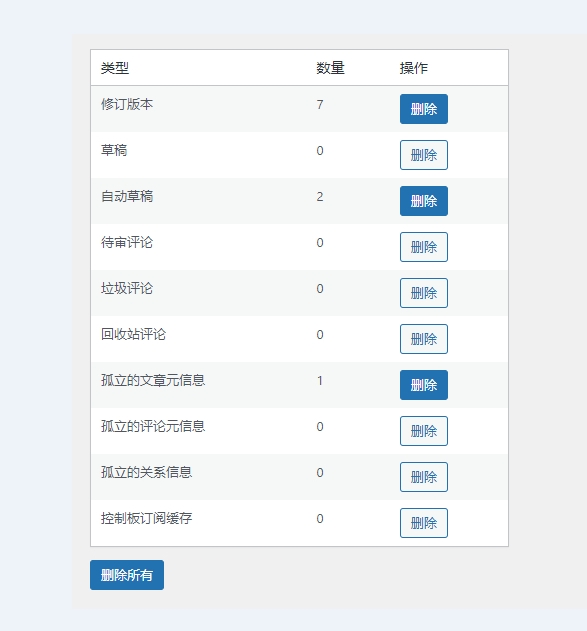Click the 孤立的文章元信息 label
Viewport: 587px width, 631px height.
(153, 380)
